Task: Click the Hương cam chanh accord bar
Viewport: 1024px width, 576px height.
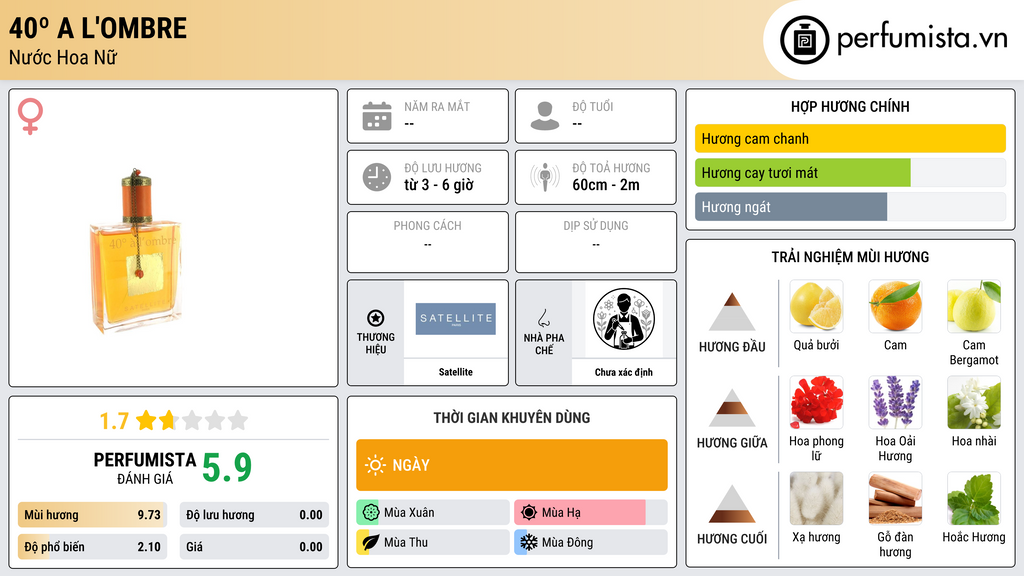Action: point(850,138)
